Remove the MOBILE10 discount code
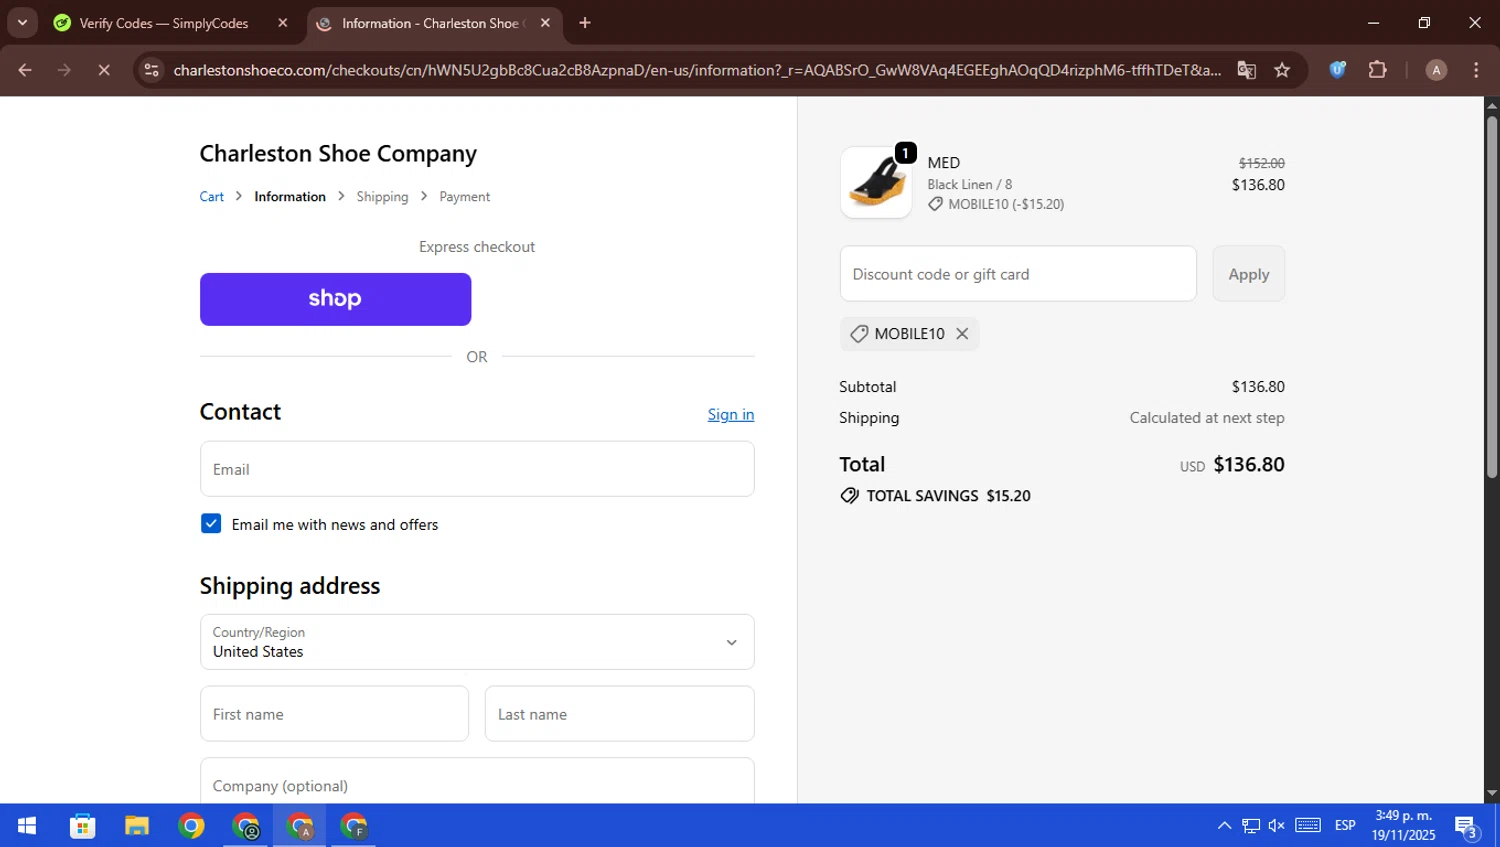 [962, 334]
